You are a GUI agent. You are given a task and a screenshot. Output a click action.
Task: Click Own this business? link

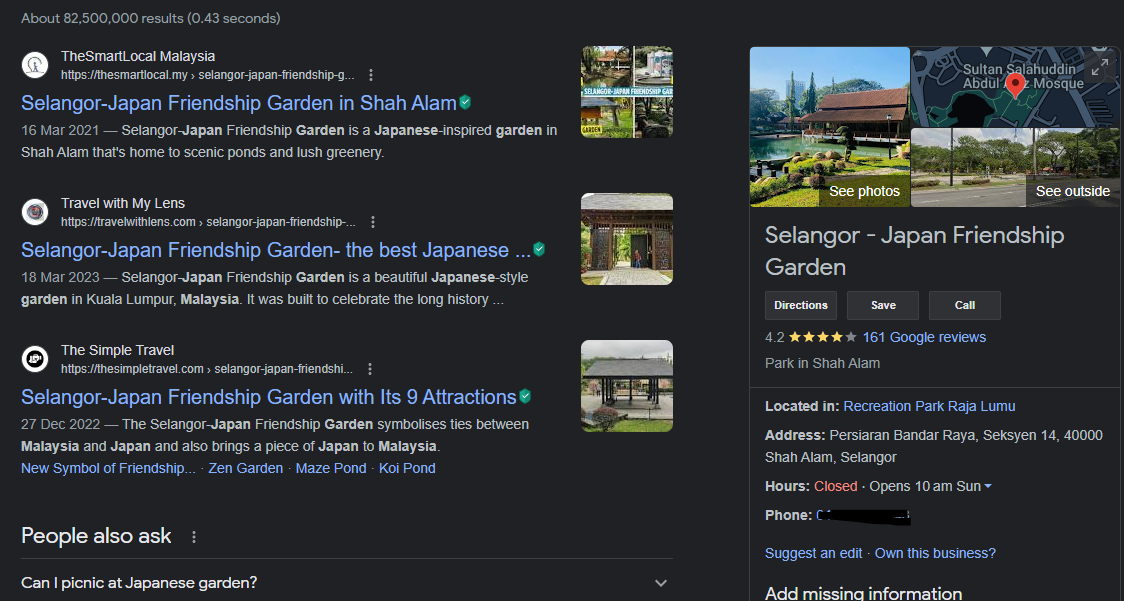pos(935,553)
